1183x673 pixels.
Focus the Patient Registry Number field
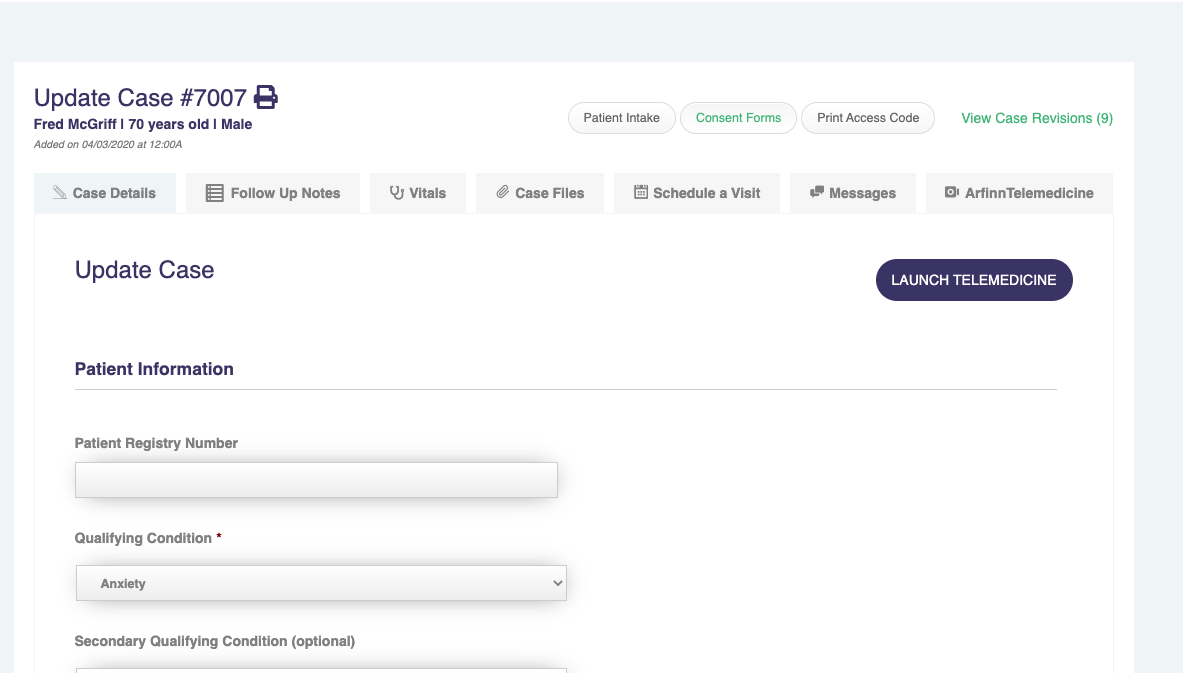point(316,480)
